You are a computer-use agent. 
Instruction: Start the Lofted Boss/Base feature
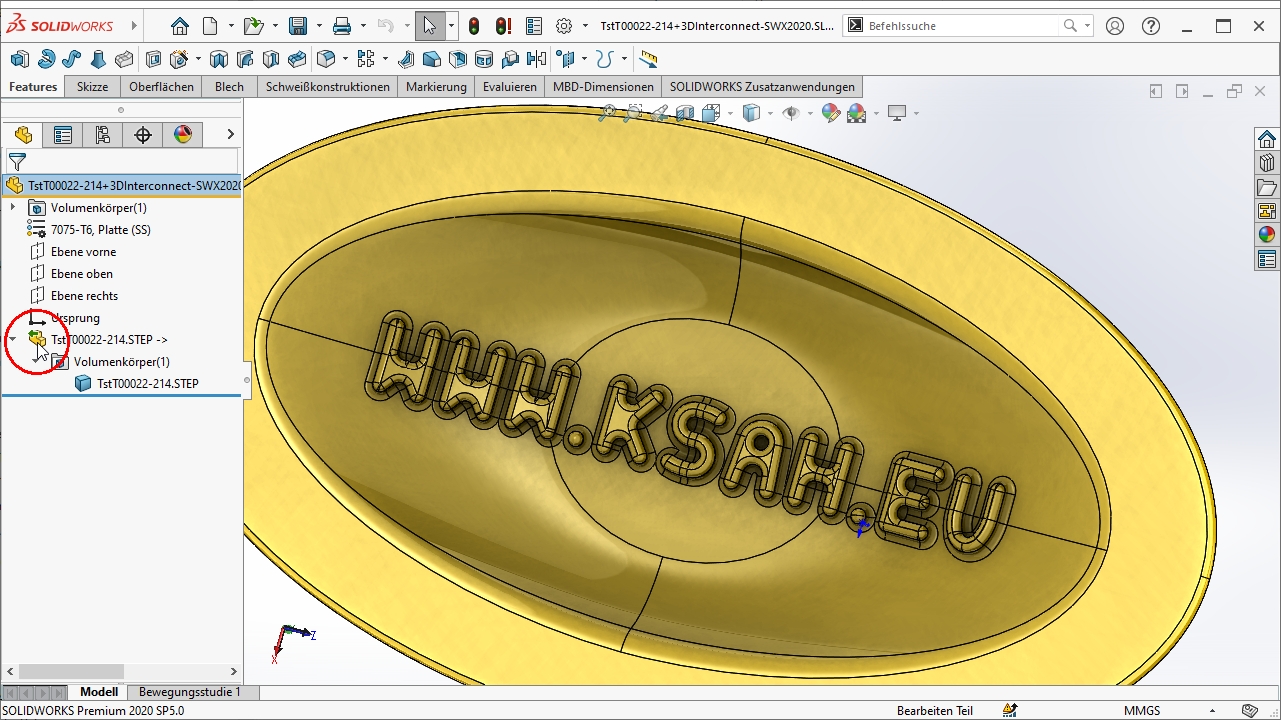pos(98,59)
